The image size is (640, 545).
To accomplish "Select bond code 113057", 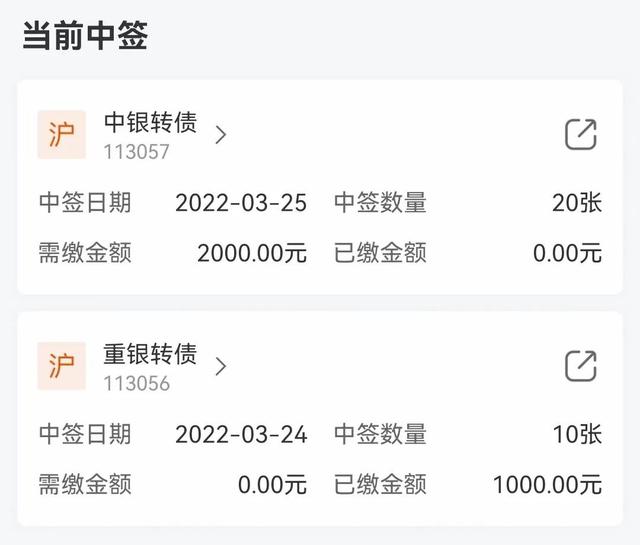I will click(136, 152).
